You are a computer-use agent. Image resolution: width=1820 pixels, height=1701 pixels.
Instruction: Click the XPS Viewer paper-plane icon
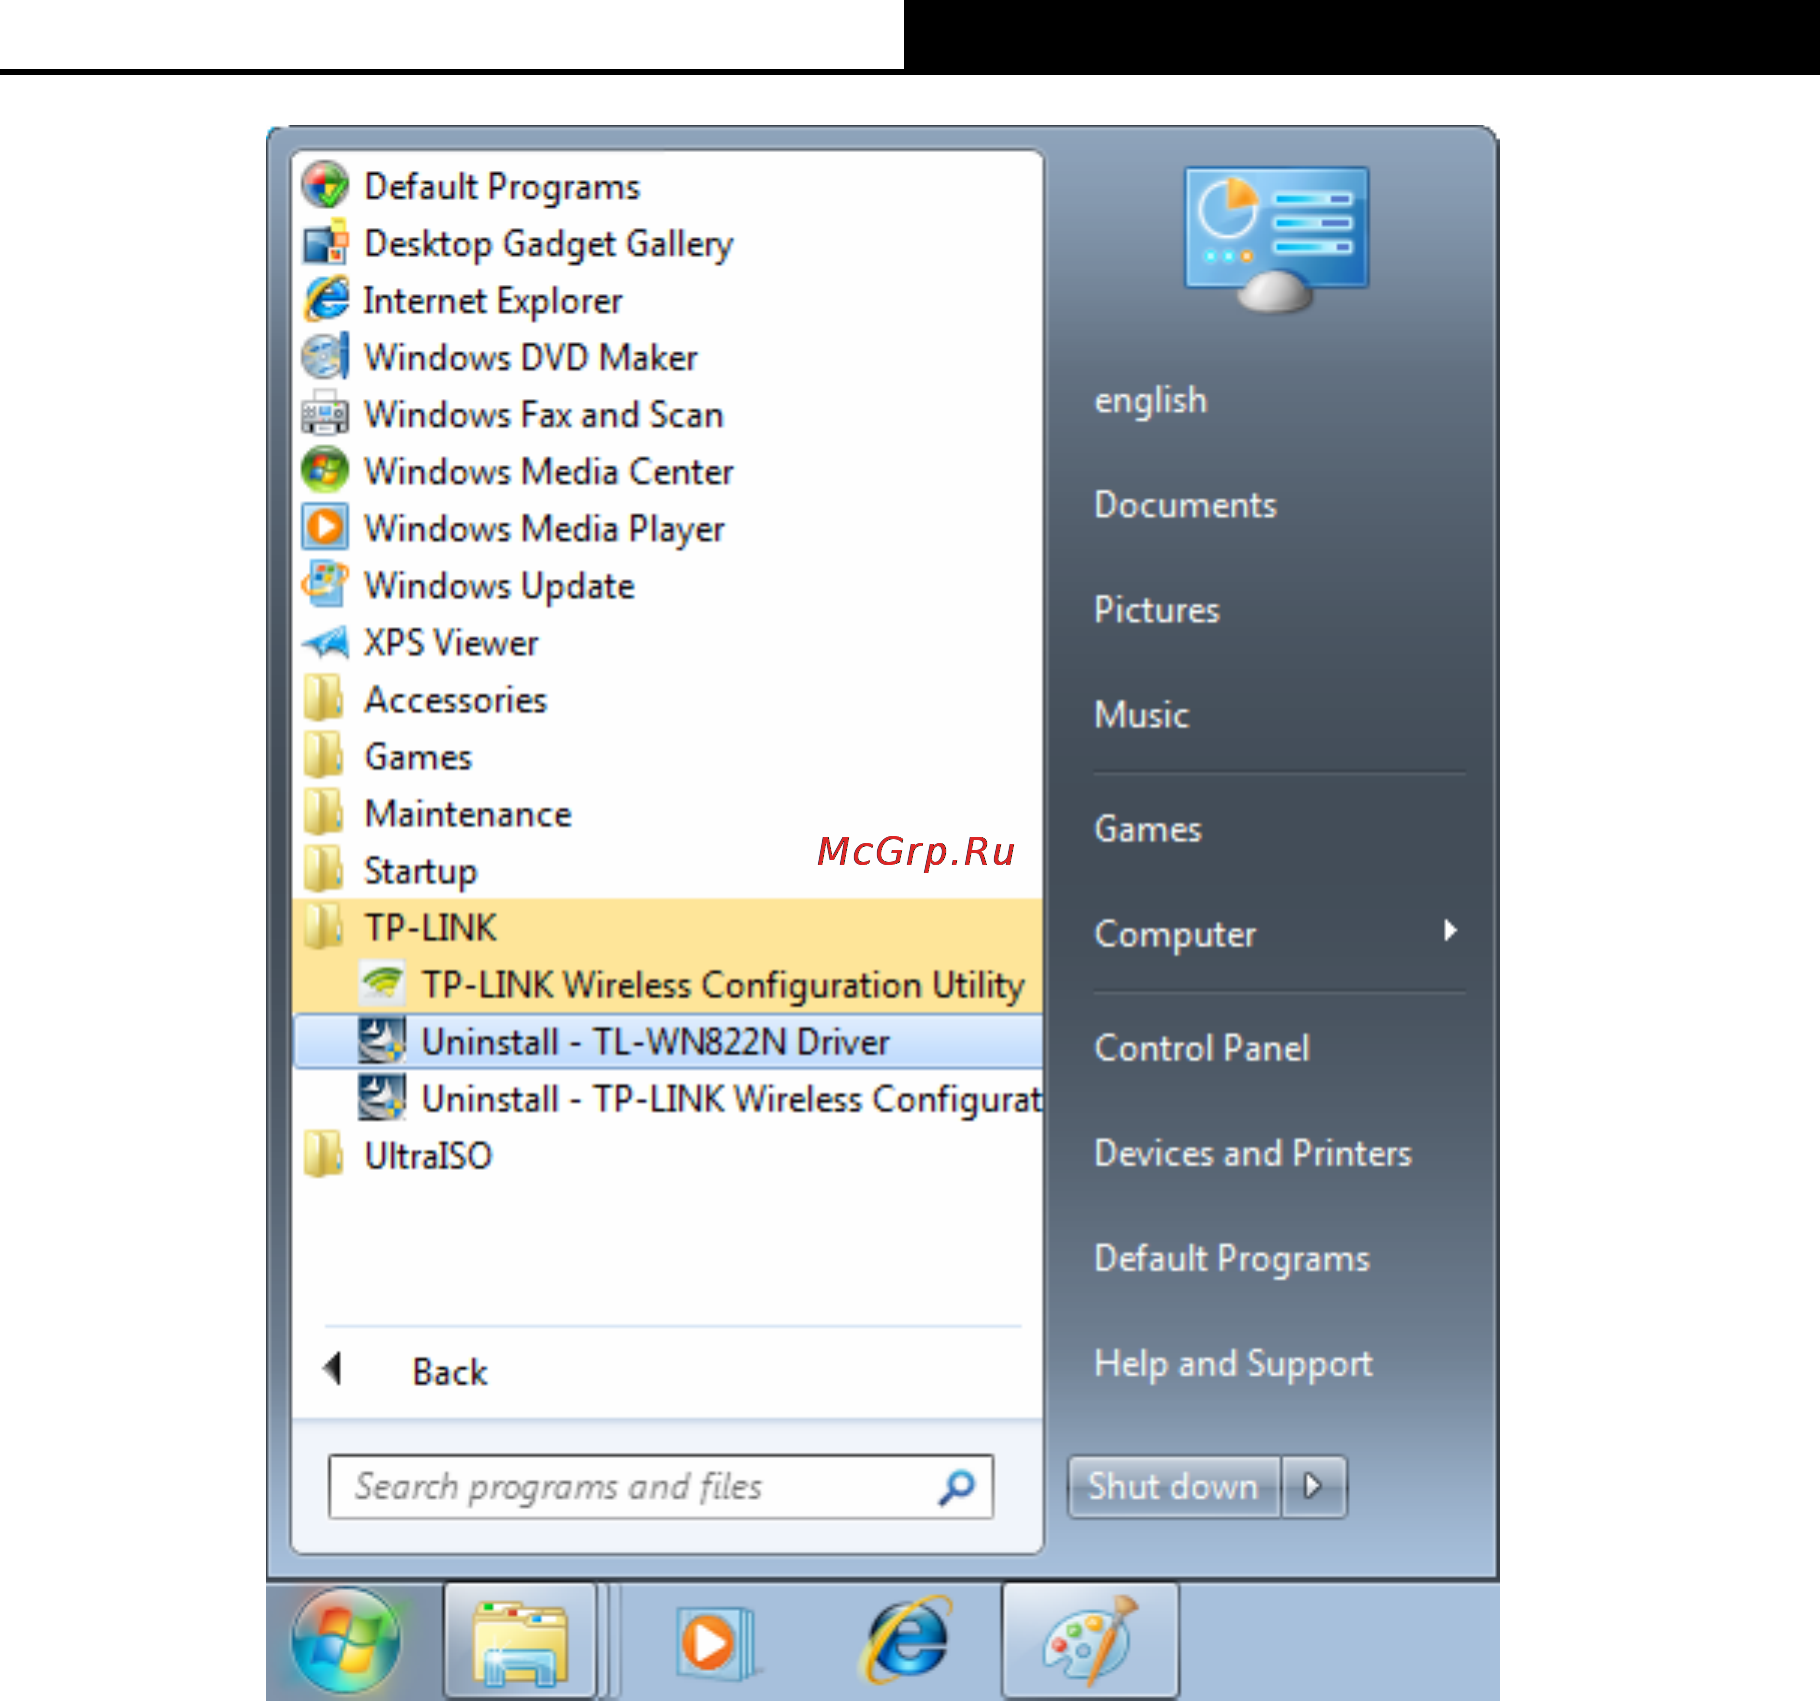pos(325,642)
